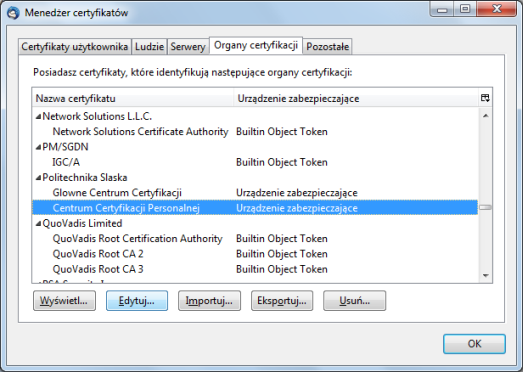
Task: Click the Importuj... button
Action: [x=209, y=301]
